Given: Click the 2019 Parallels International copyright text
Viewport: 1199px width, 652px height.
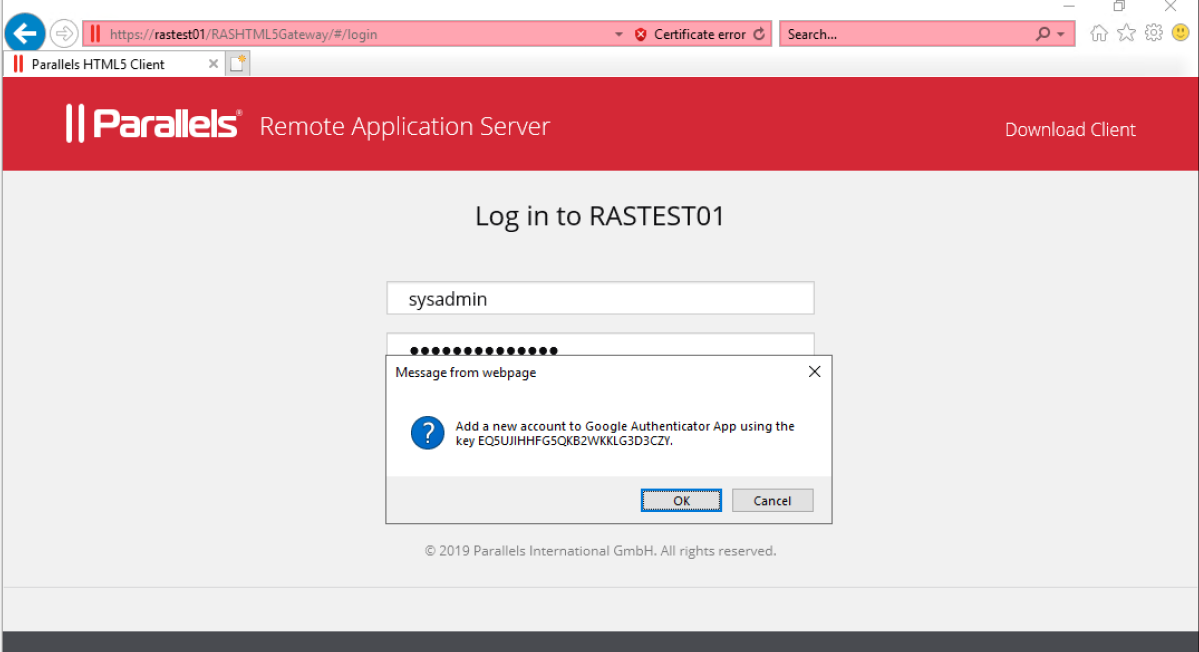Looking at the screenshot, I should tap(600, 550).
